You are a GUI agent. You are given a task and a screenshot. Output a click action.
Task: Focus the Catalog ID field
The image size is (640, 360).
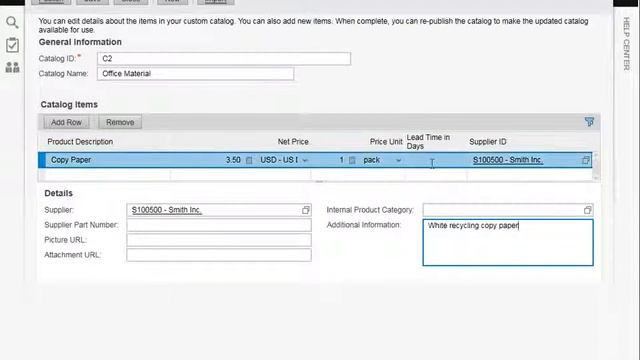(224, 58)
